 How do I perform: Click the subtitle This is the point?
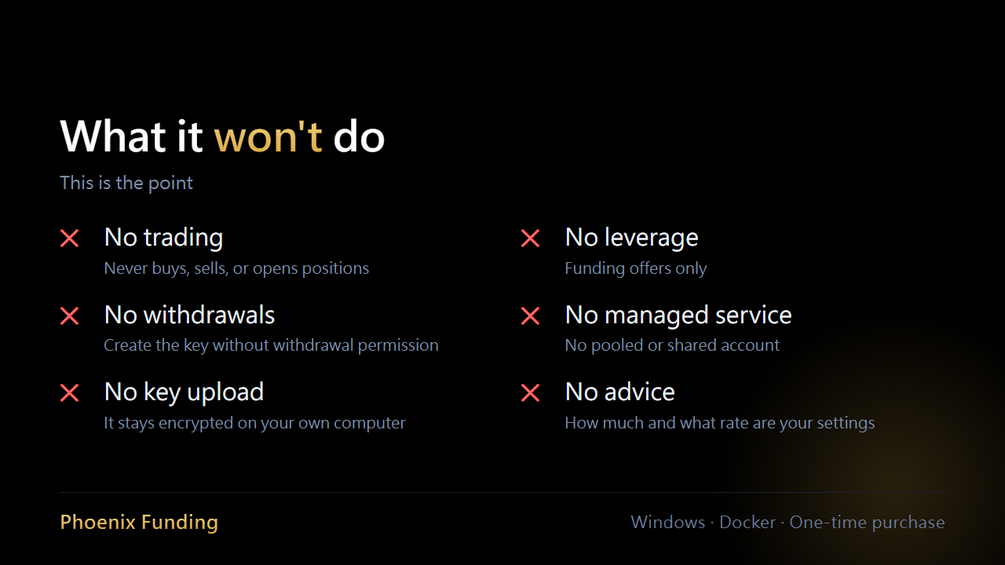click(126, 183)
